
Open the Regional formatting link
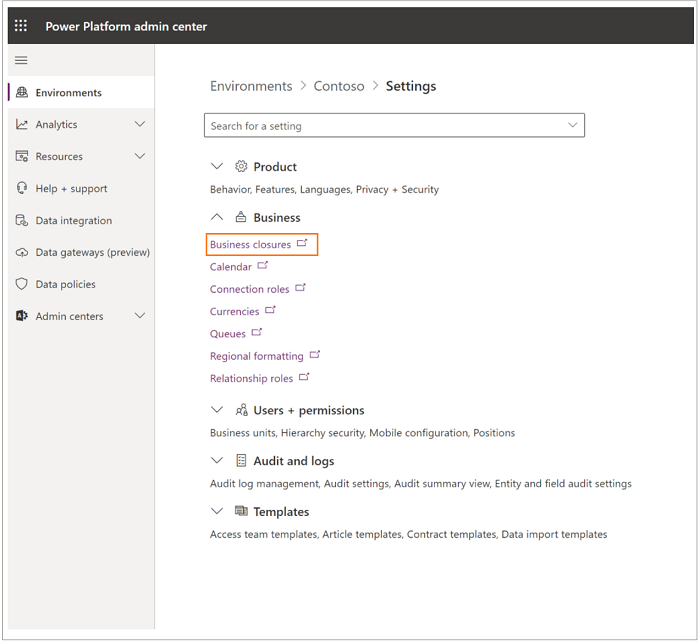pyautogui.click(x=257, y=356)
